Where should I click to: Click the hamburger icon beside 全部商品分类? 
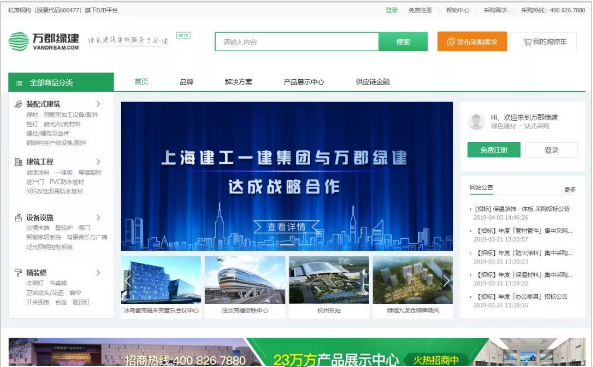click(19, 83)
